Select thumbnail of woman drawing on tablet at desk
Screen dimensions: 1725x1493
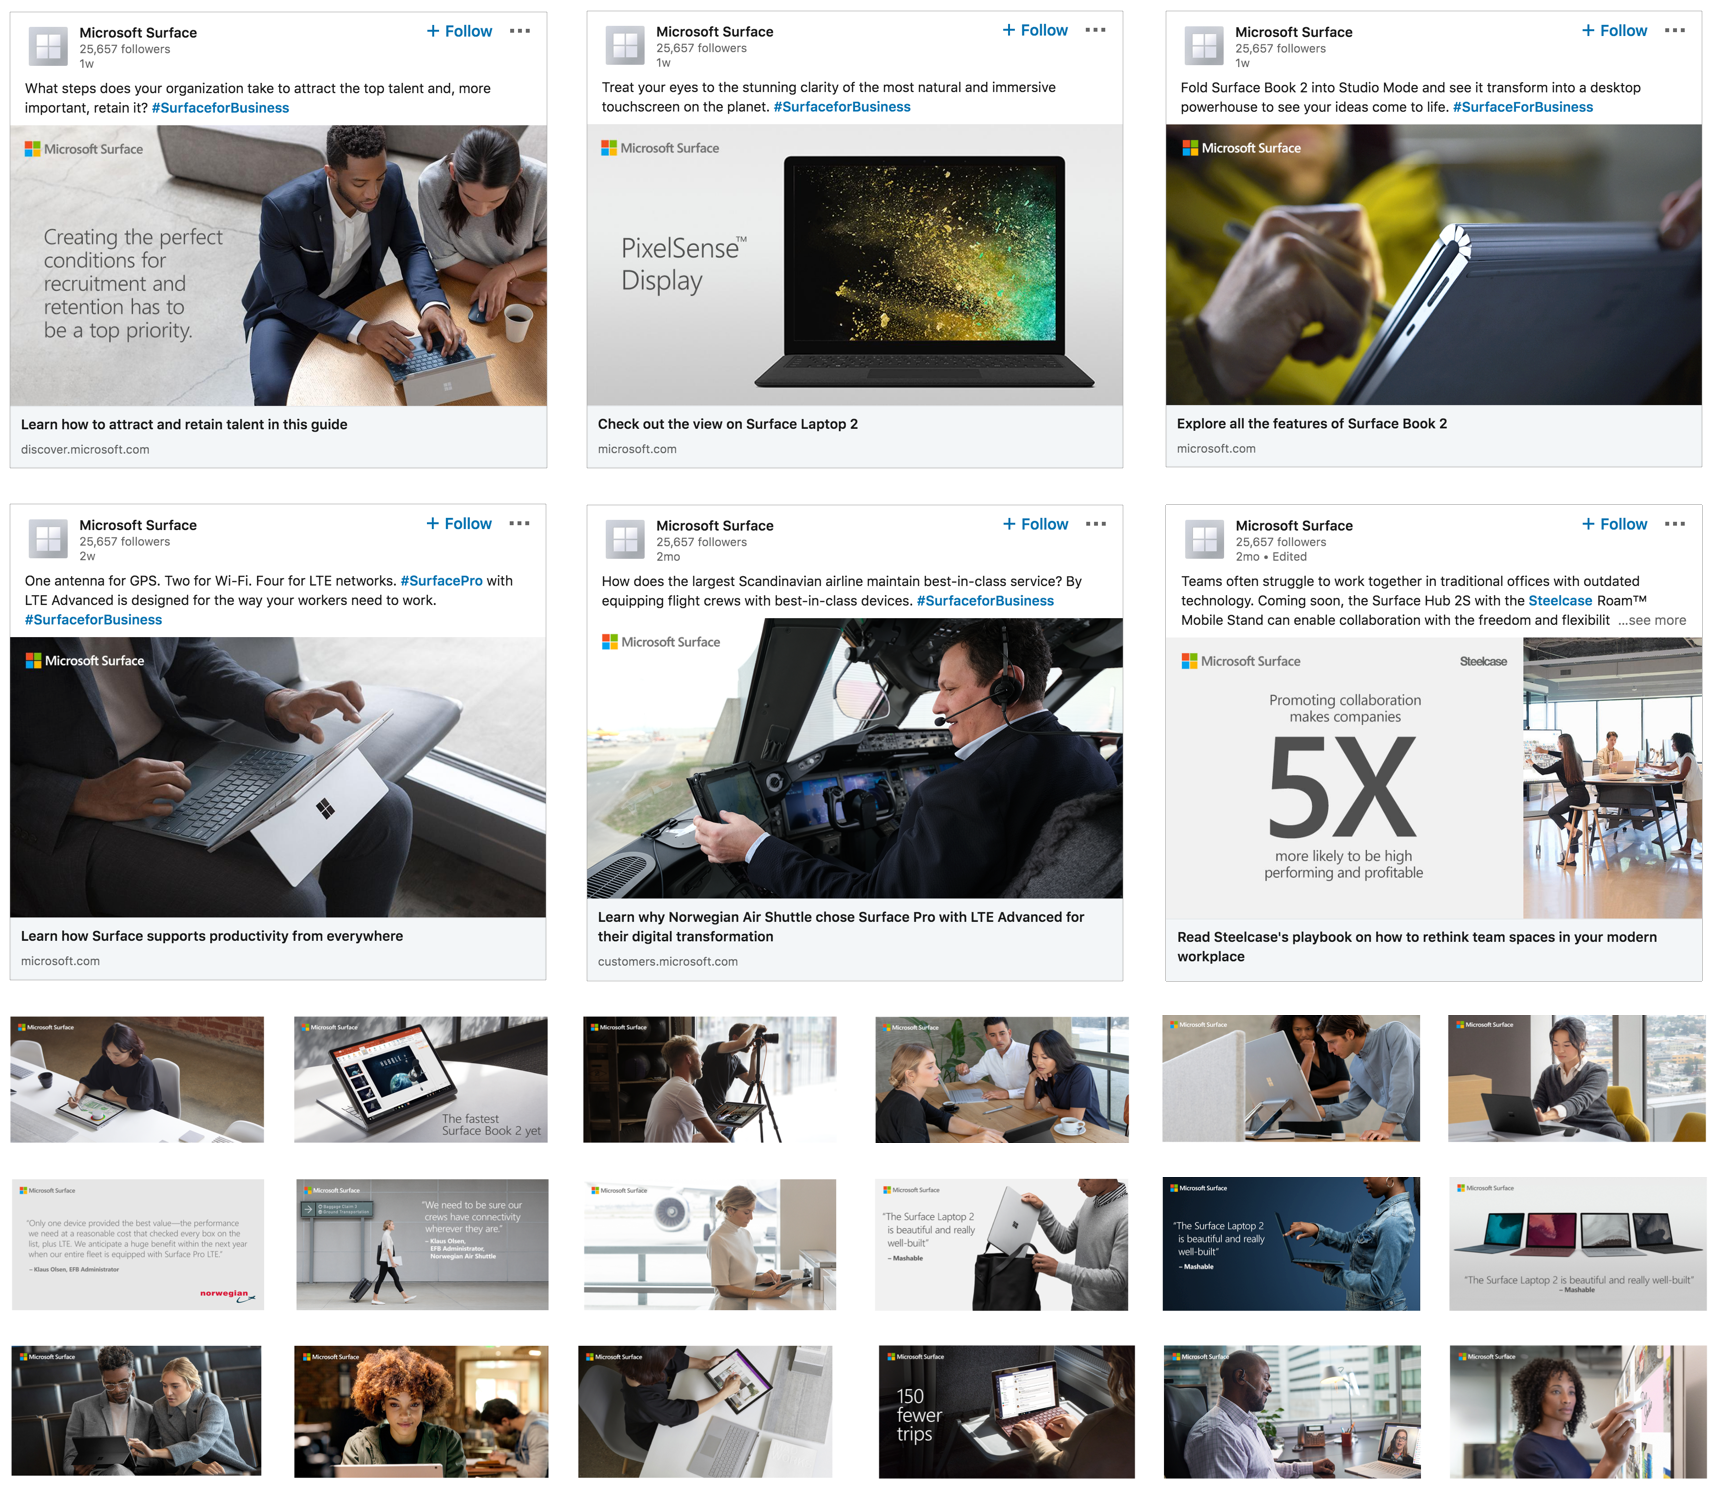pos(137,1080)
